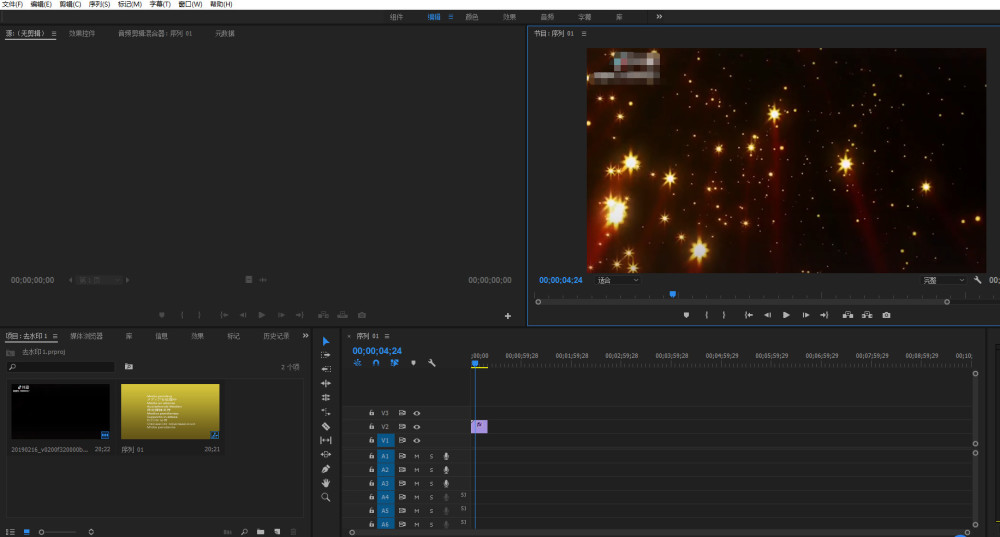This screenshot has height=537, width=1000.
Task: Select the Razor tool
Action: pos(326,426)
